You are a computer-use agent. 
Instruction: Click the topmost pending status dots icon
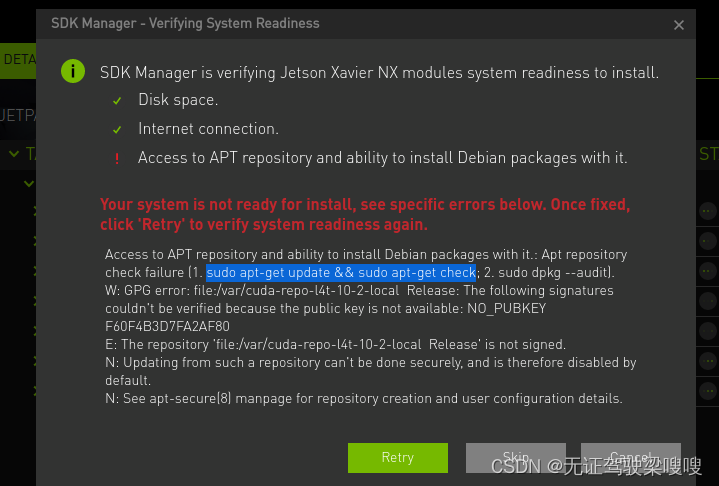tap(708, 211)
